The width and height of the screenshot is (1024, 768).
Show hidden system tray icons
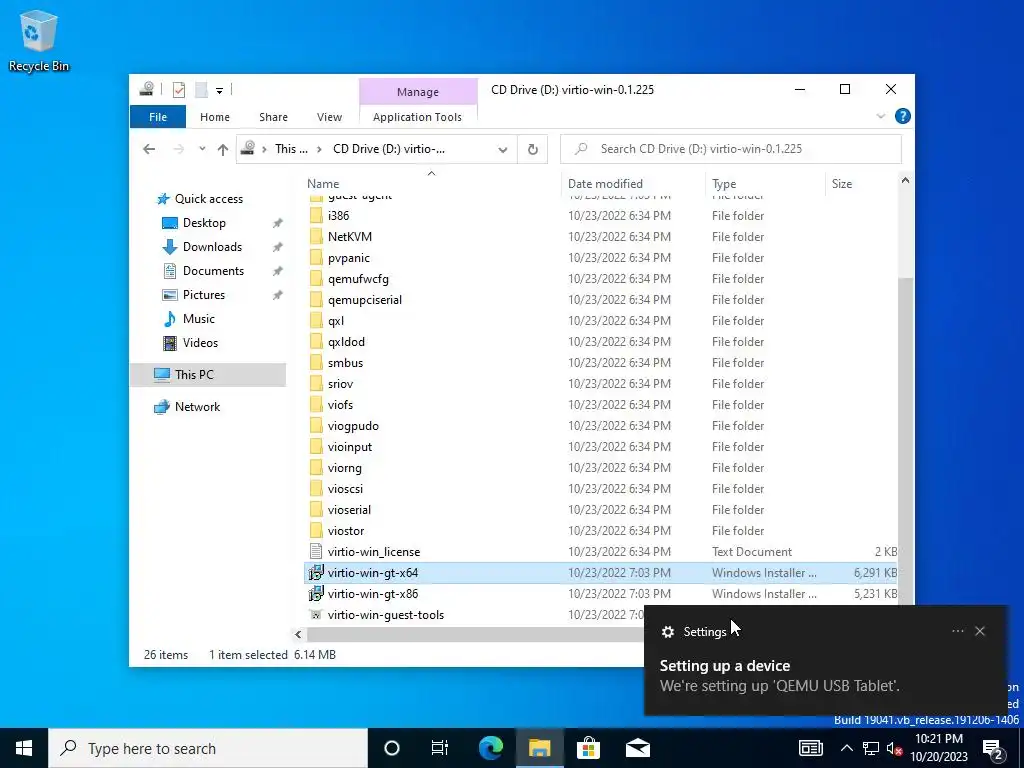point(846,748)
